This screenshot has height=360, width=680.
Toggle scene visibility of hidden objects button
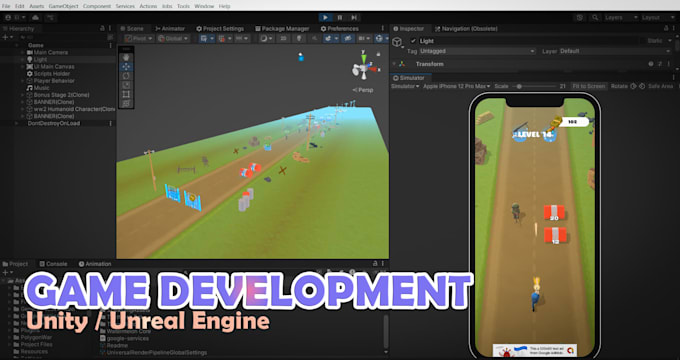[347, 38]
